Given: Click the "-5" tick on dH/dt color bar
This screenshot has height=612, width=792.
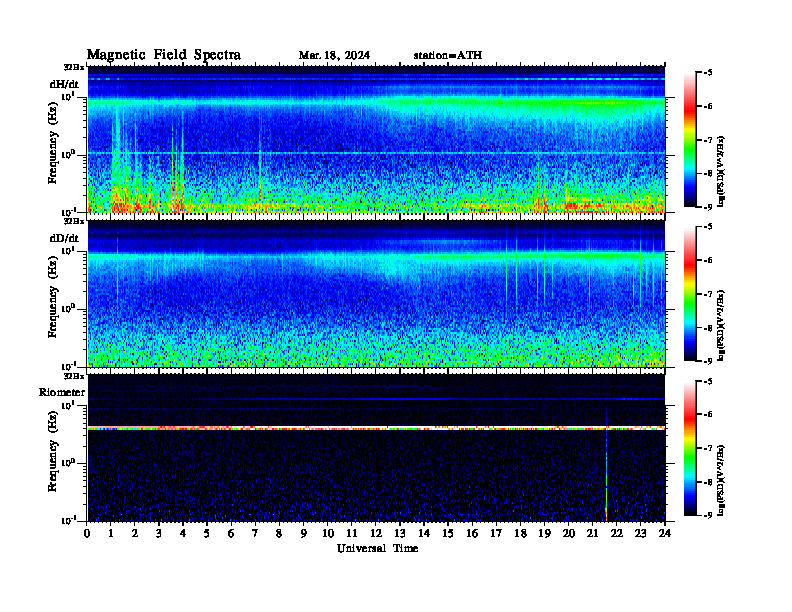Looking at the screenshot, I should pyautogui.click(x=708, y=73).
